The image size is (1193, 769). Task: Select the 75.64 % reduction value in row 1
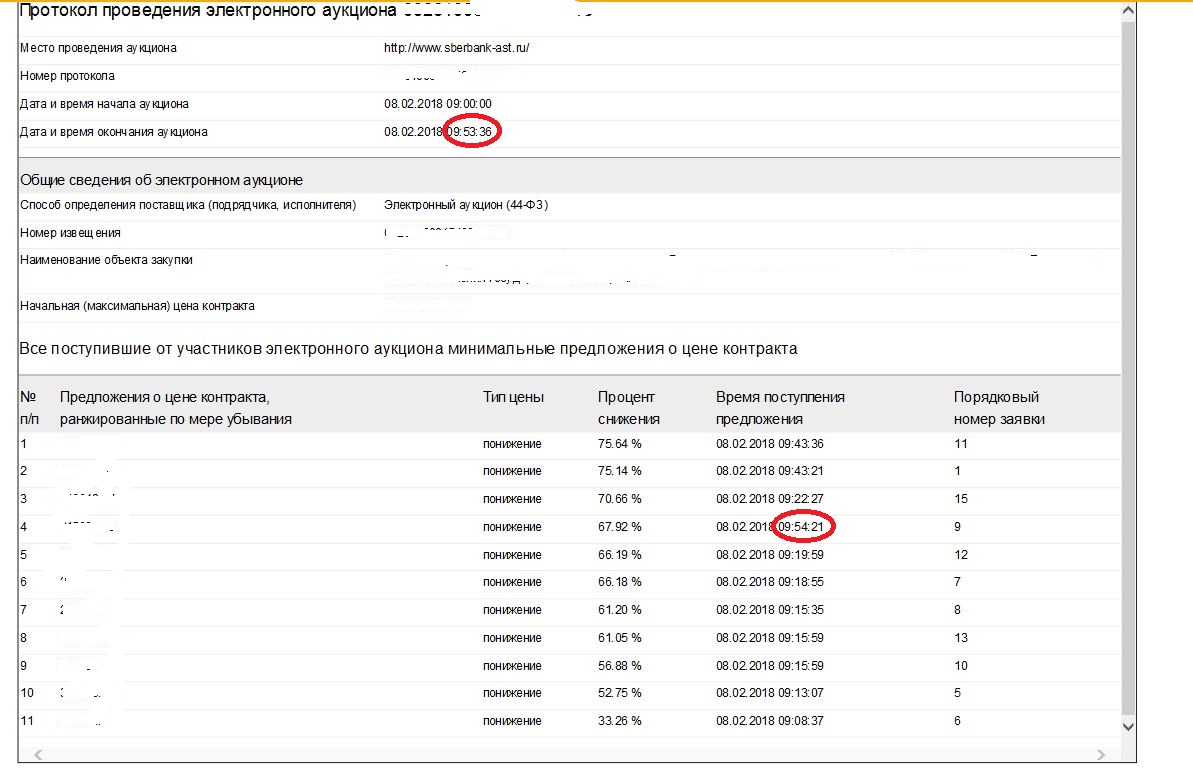pos(619,443)
